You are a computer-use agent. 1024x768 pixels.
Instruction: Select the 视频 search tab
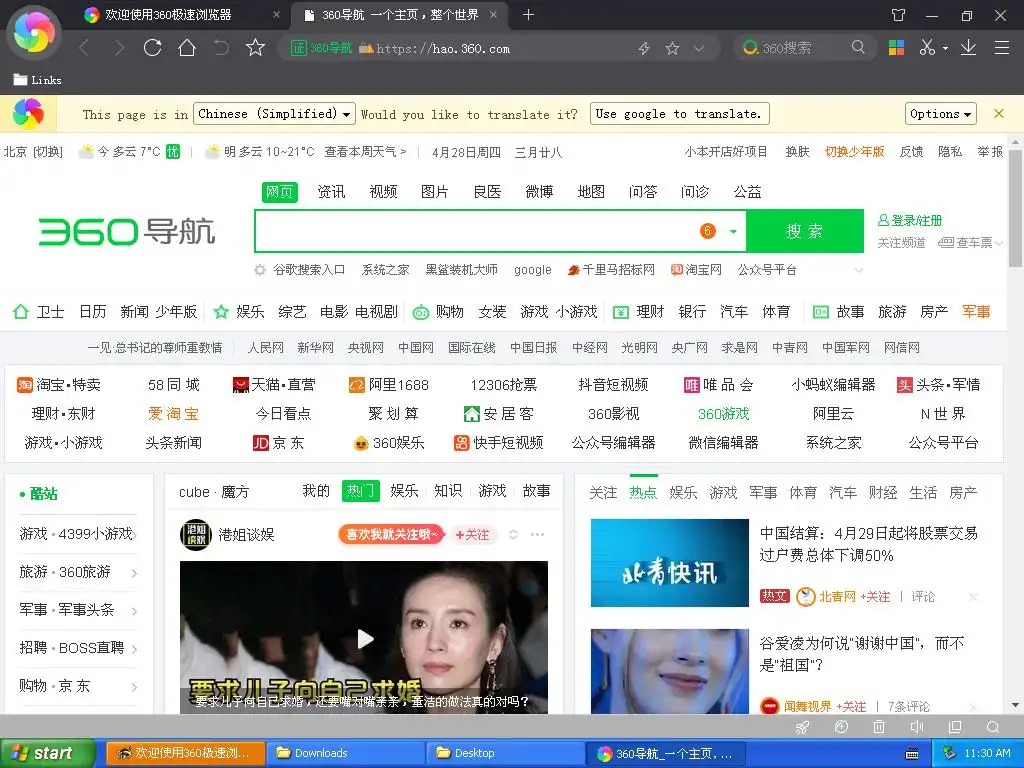point(383,191)
